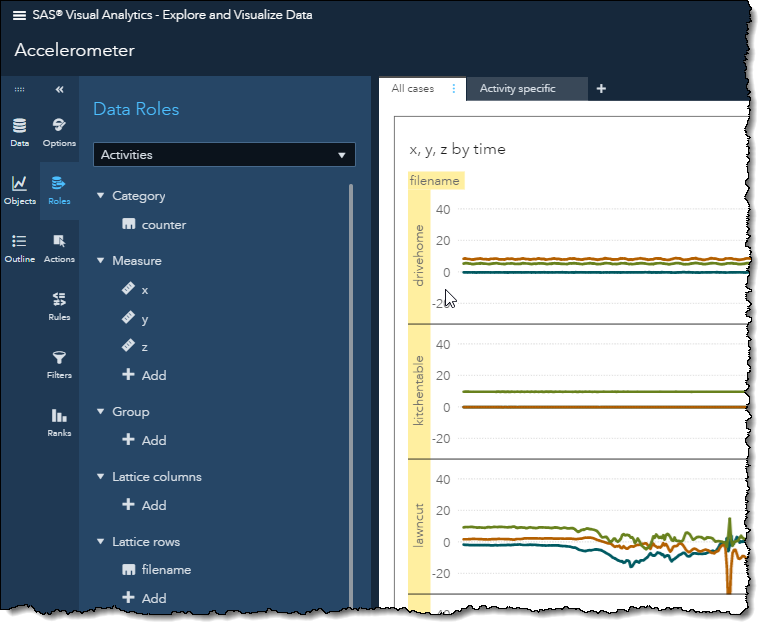
Task: Click the chart title x, y, z by time
Action: 457,149
